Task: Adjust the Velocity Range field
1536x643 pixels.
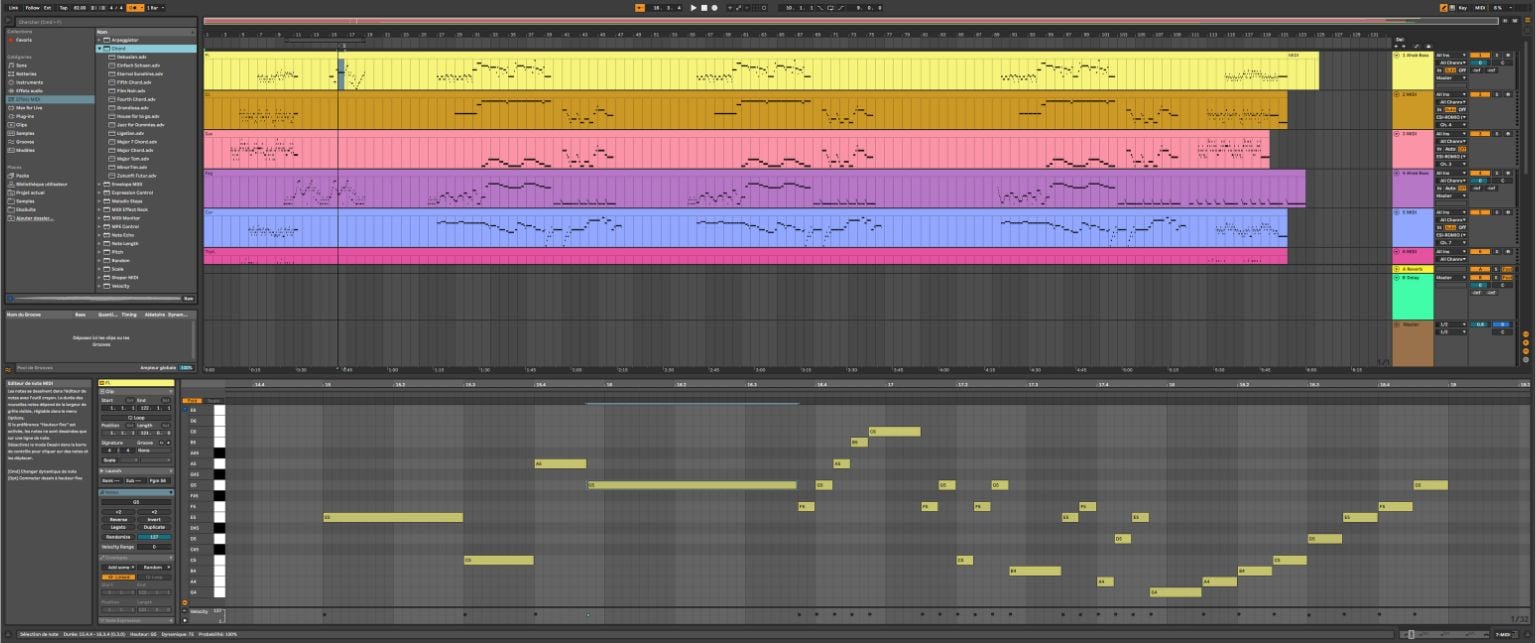Action: (154, 547)
